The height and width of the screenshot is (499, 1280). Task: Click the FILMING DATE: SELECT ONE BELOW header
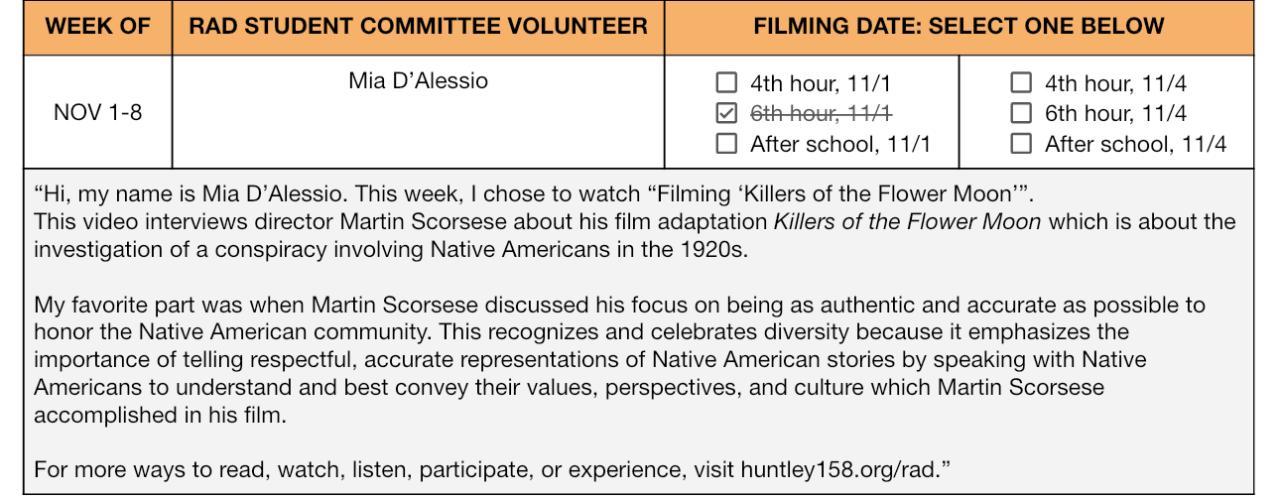pos(960,23)
